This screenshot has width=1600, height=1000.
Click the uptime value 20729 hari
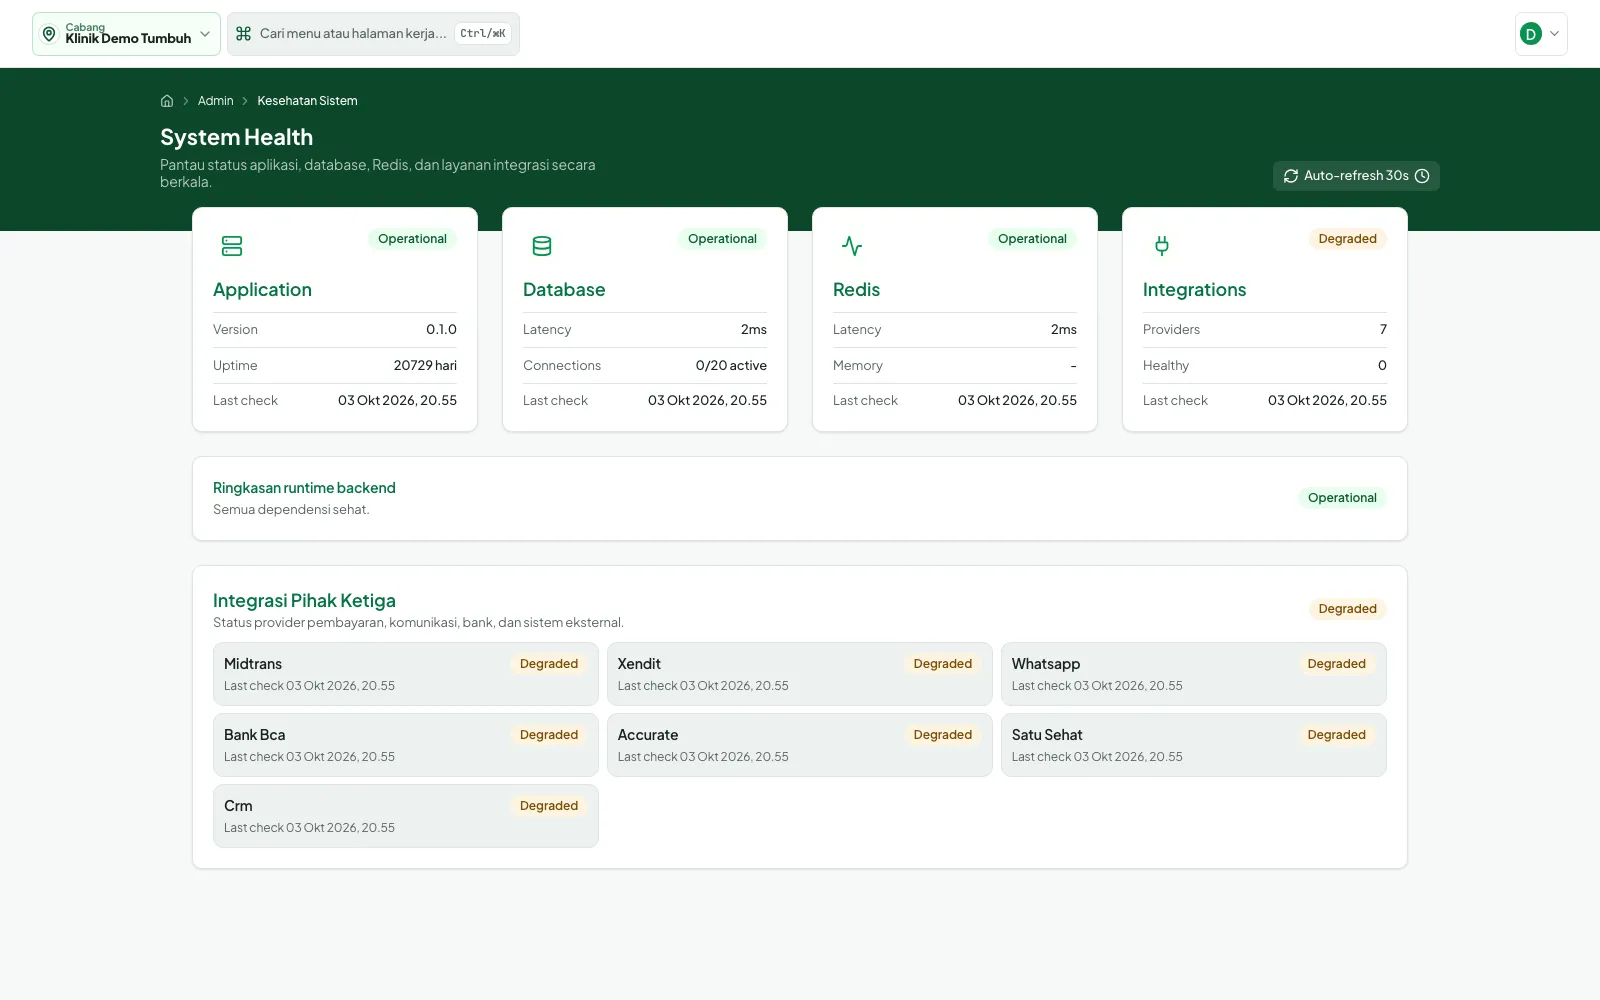click(x=425, y=366)
